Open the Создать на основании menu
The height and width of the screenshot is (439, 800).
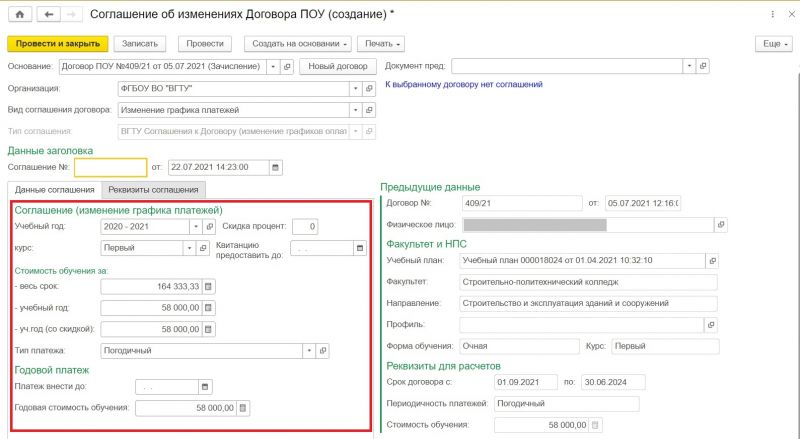click(298, 44)
